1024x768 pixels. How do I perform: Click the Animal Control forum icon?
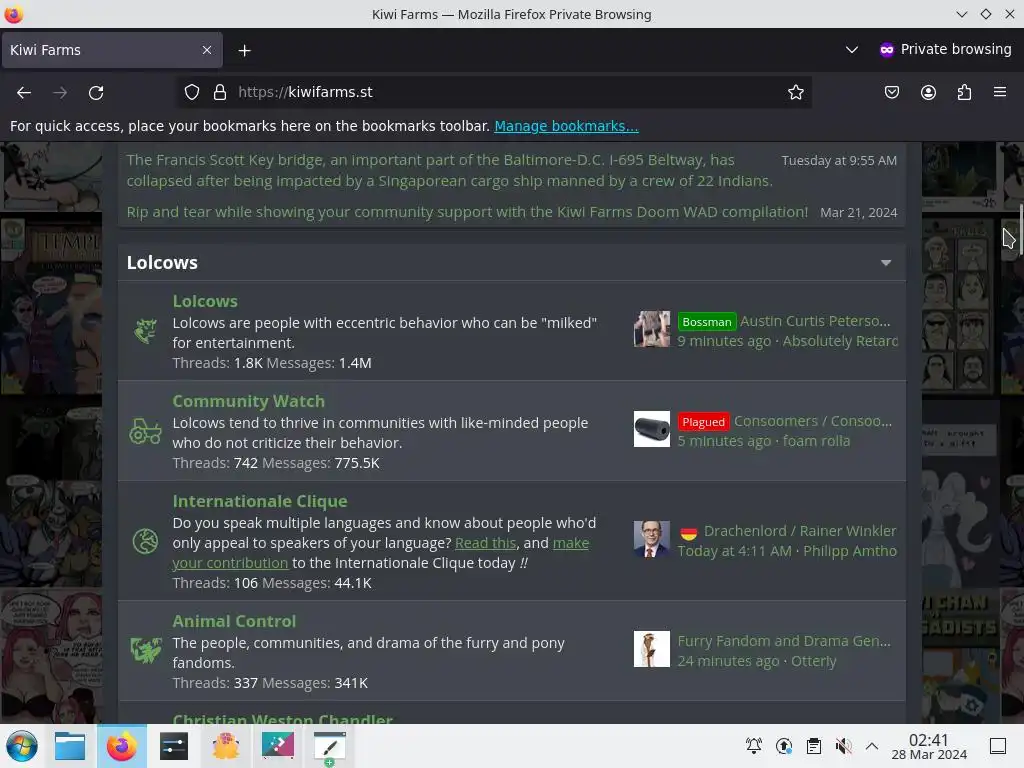click(x=146, y=650)
